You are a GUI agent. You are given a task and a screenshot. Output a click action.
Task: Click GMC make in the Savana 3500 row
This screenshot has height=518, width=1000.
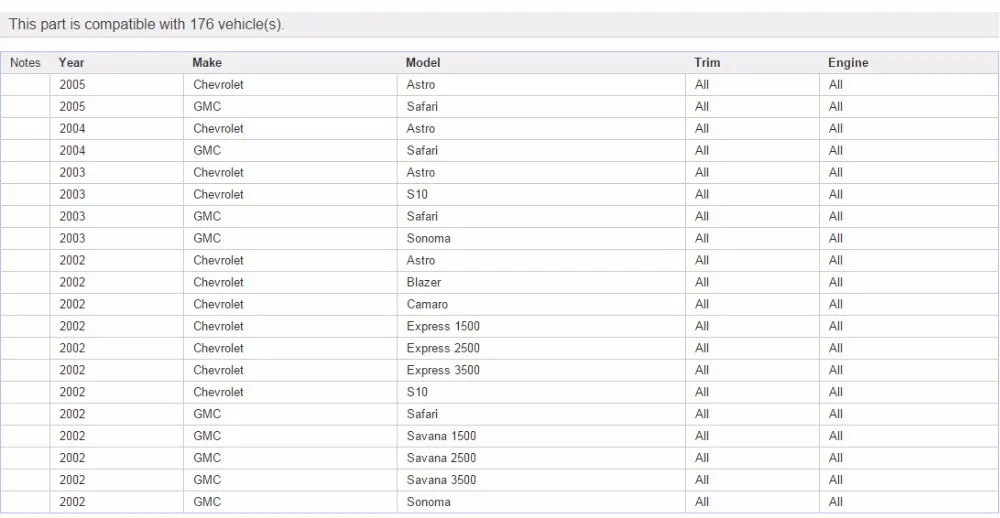[x=207, y=480]
